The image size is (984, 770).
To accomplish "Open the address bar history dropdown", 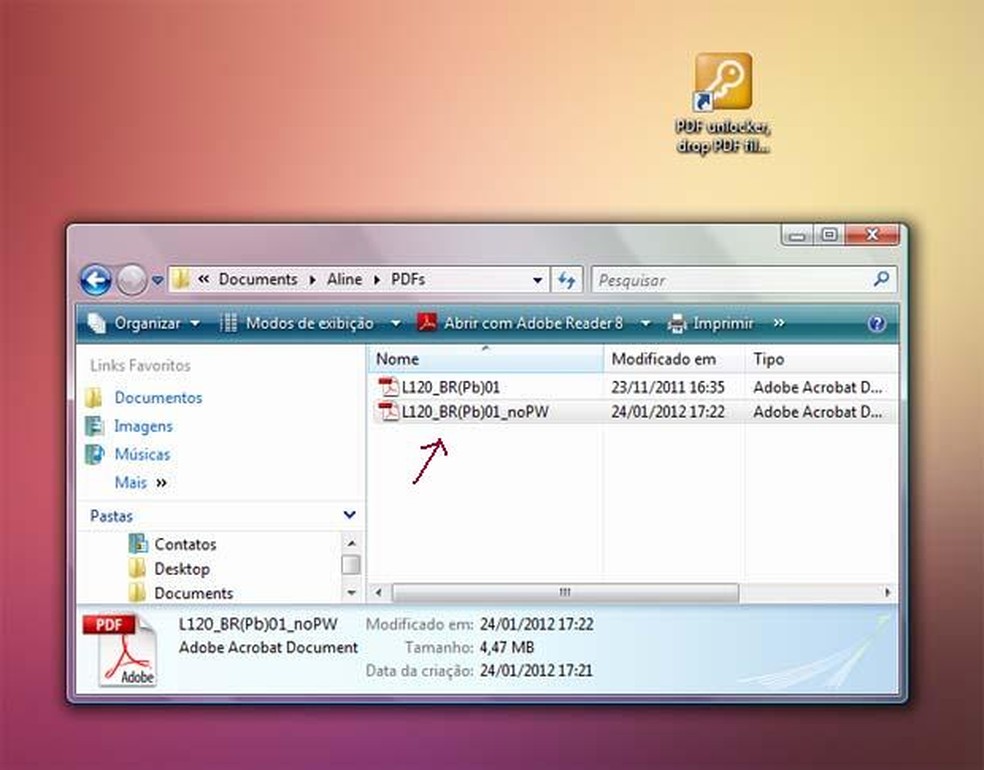I will pyautogui.click(x=538, y=280).
